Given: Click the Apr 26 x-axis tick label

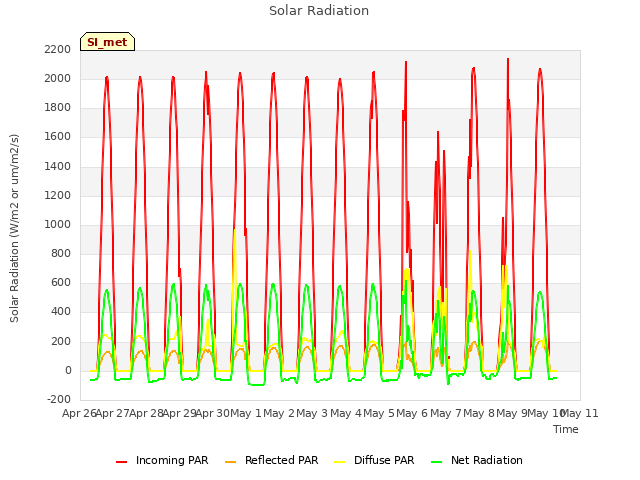Looking at the screenshot, I should pyautogui.click(x=79, y=413).
